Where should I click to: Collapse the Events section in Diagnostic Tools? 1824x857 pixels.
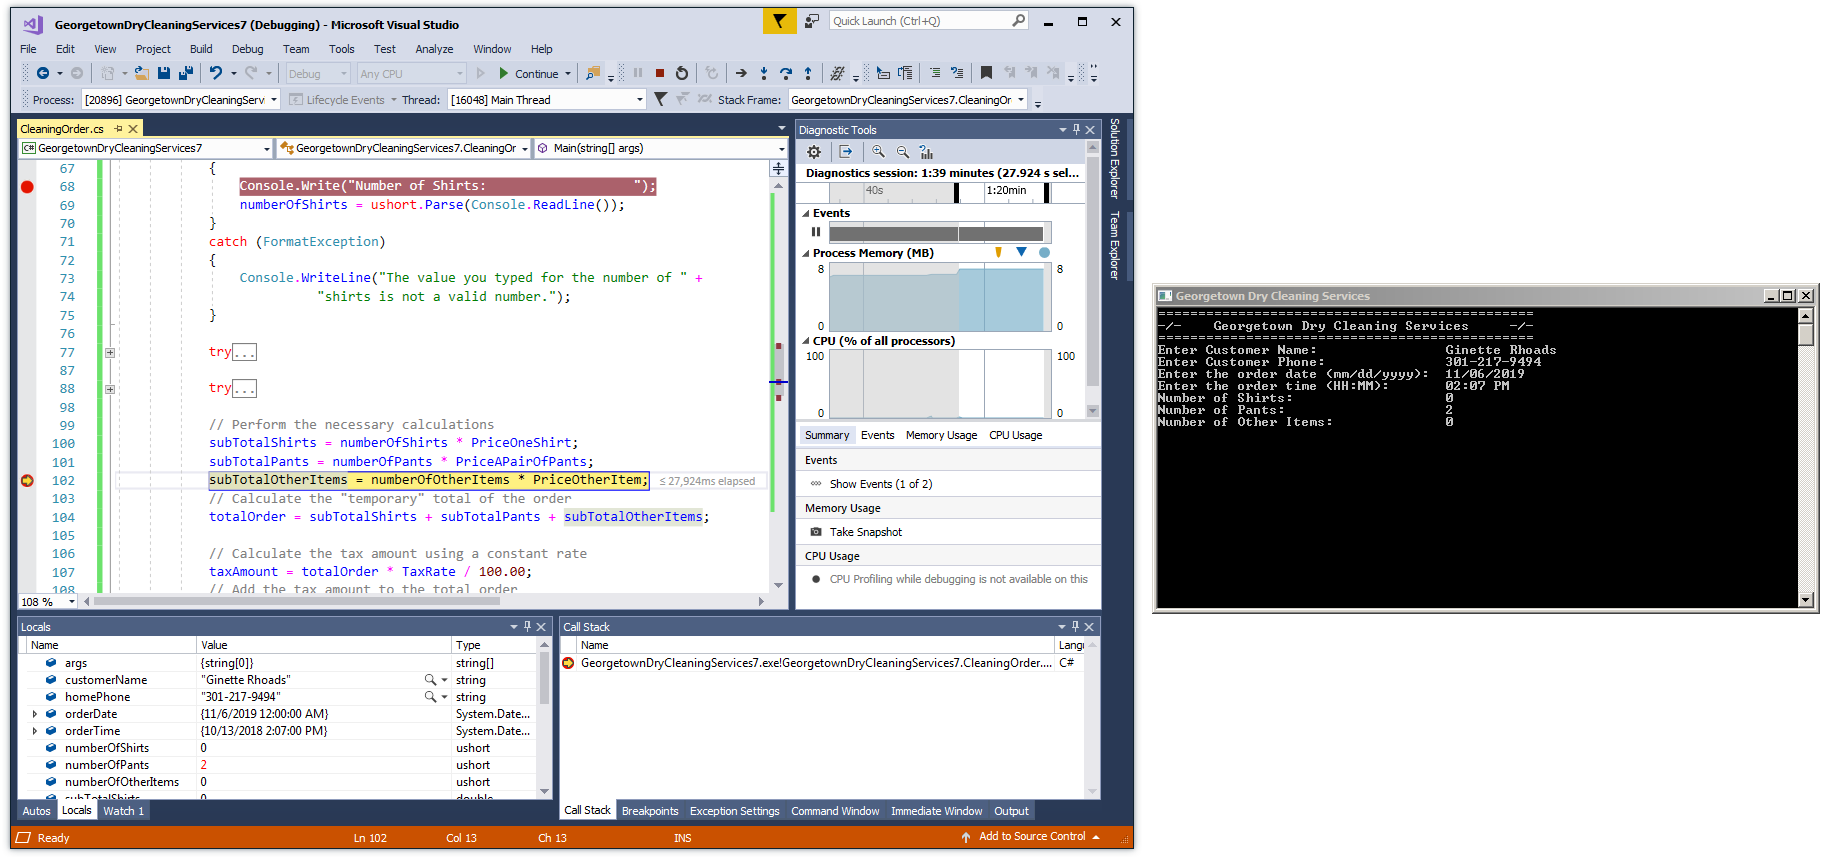(x=806, y=213)
